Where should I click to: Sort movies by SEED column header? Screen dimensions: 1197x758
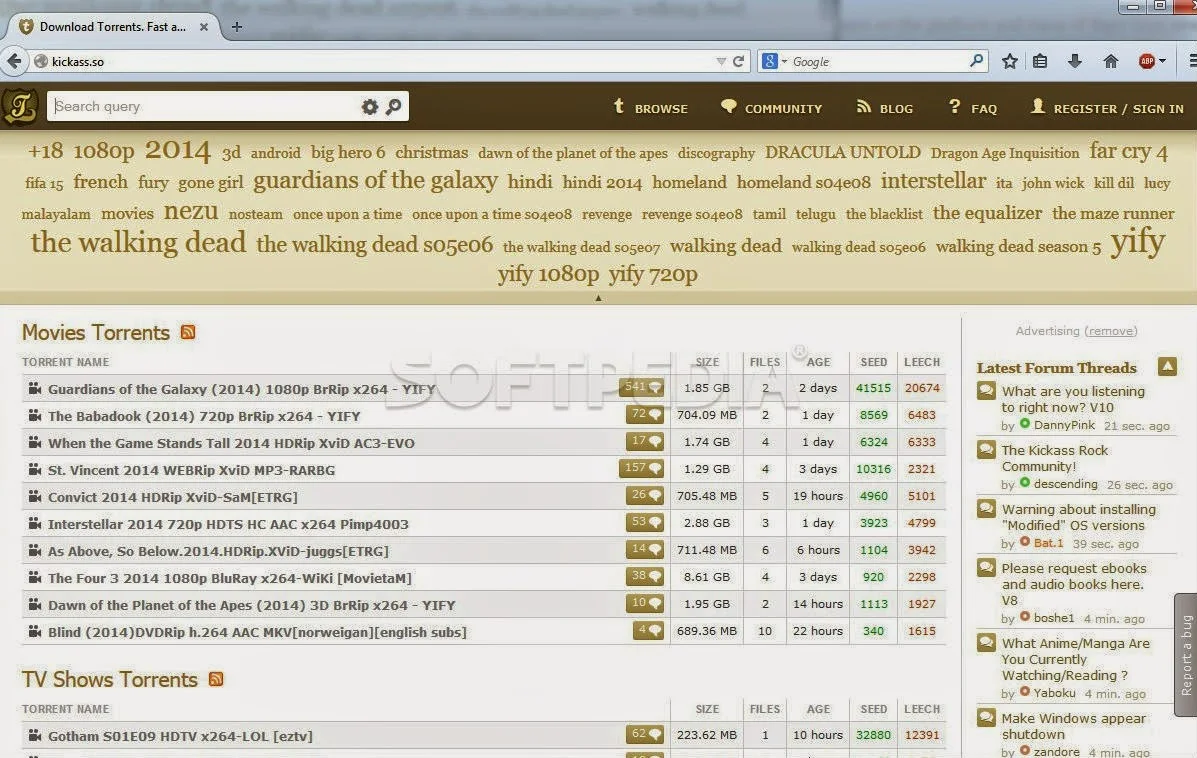(873, 362)
